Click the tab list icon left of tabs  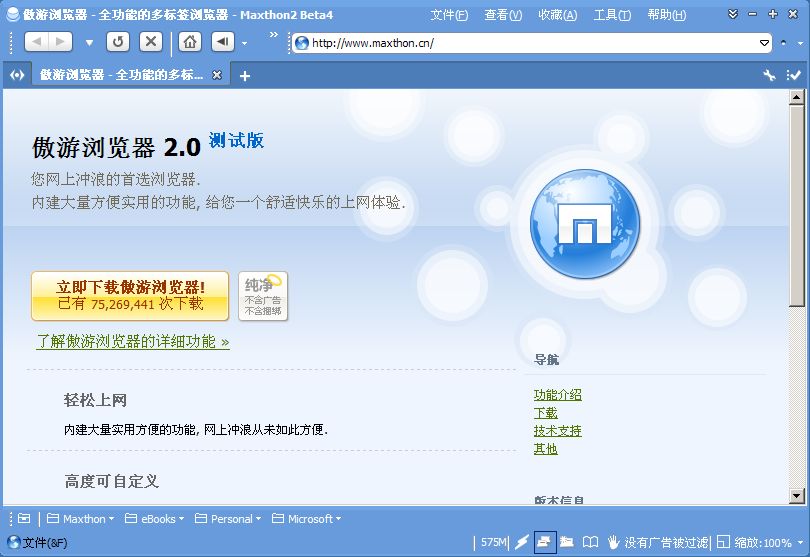pos(17,75)
